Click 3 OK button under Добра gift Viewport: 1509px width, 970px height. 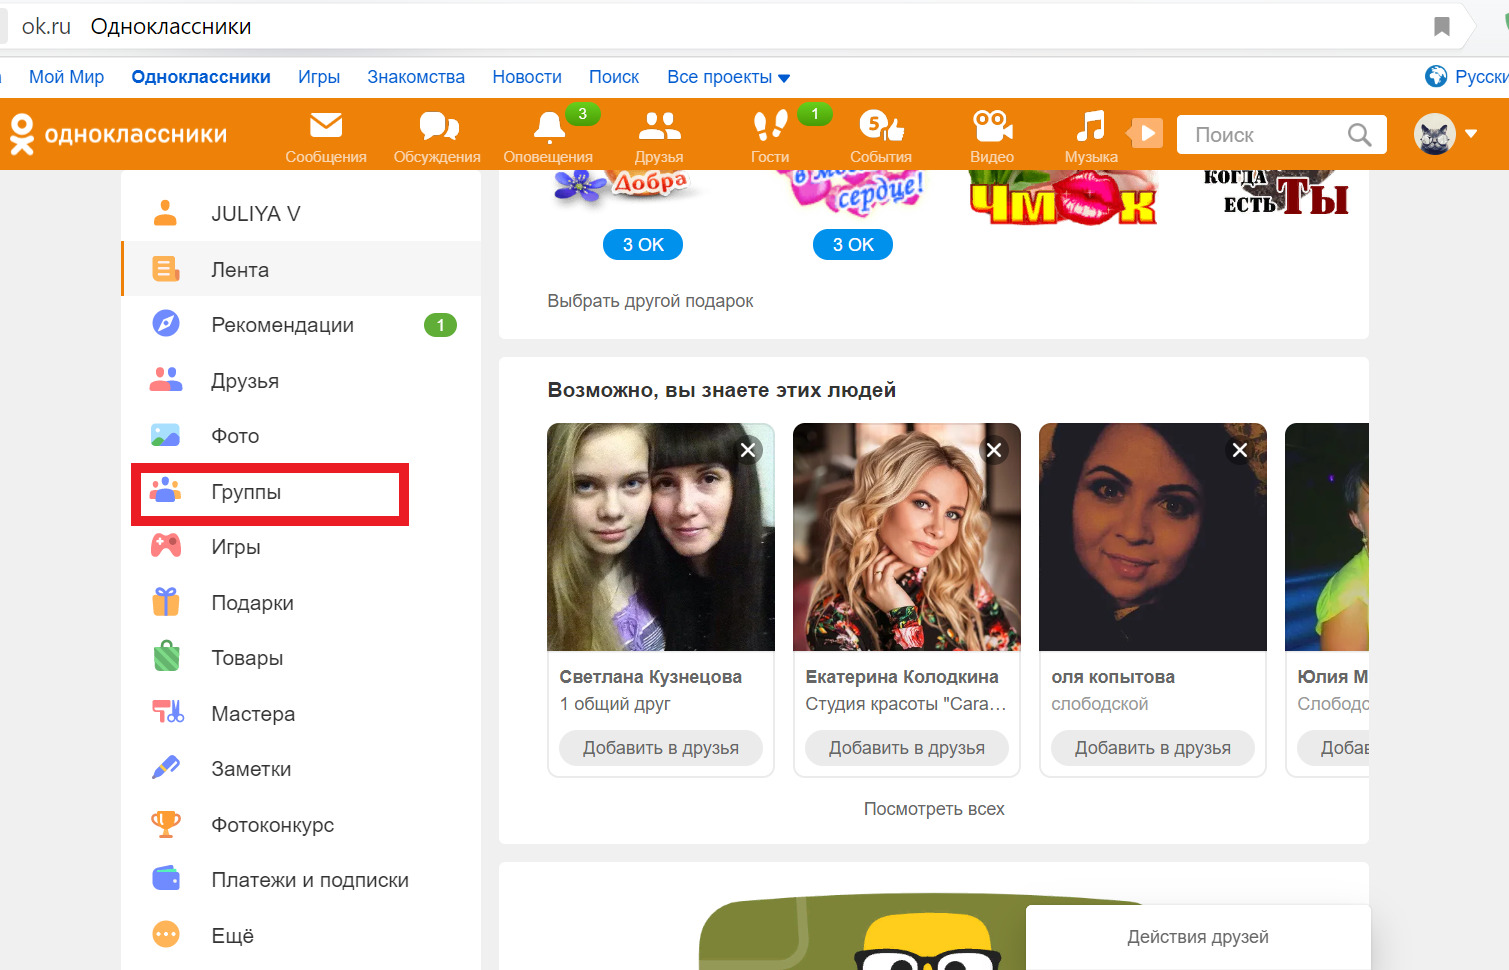(643, 245)
